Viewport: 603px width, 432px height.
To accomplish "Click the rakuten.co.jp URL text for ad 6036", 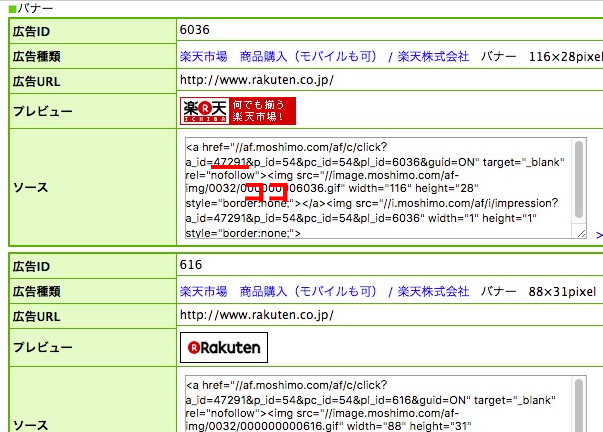I will [x=256, y=80].
